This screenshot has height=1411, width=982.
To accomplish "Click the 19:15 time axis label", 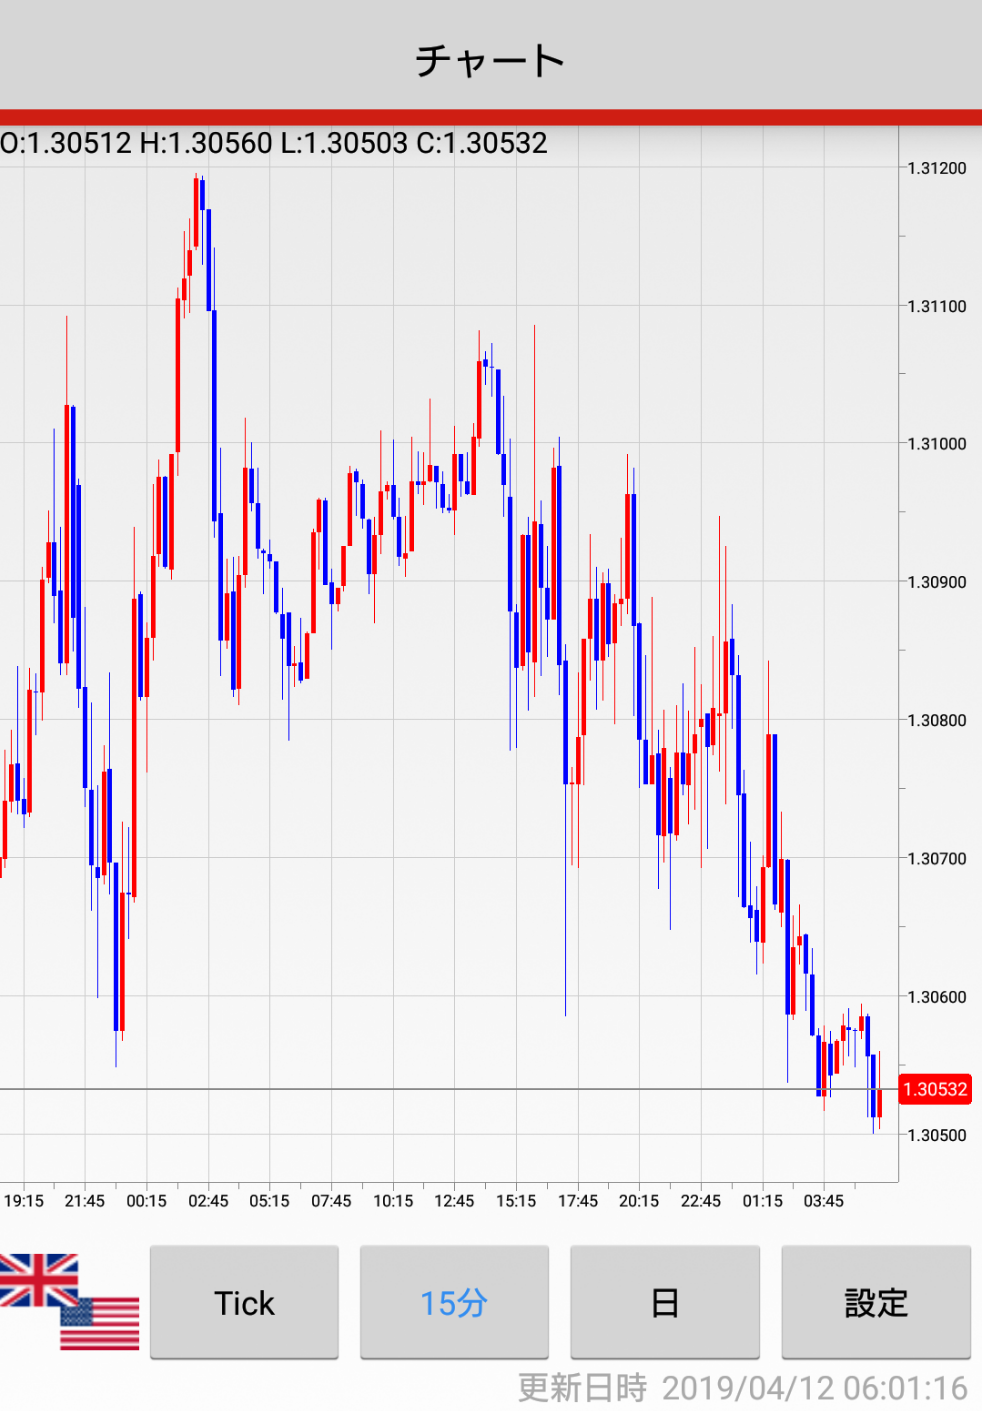I will [24, 1201].
